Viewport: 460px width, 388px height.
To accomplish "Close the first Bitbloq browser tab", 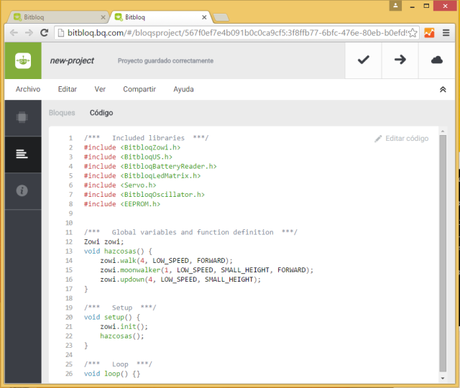I will coord(103,17).
